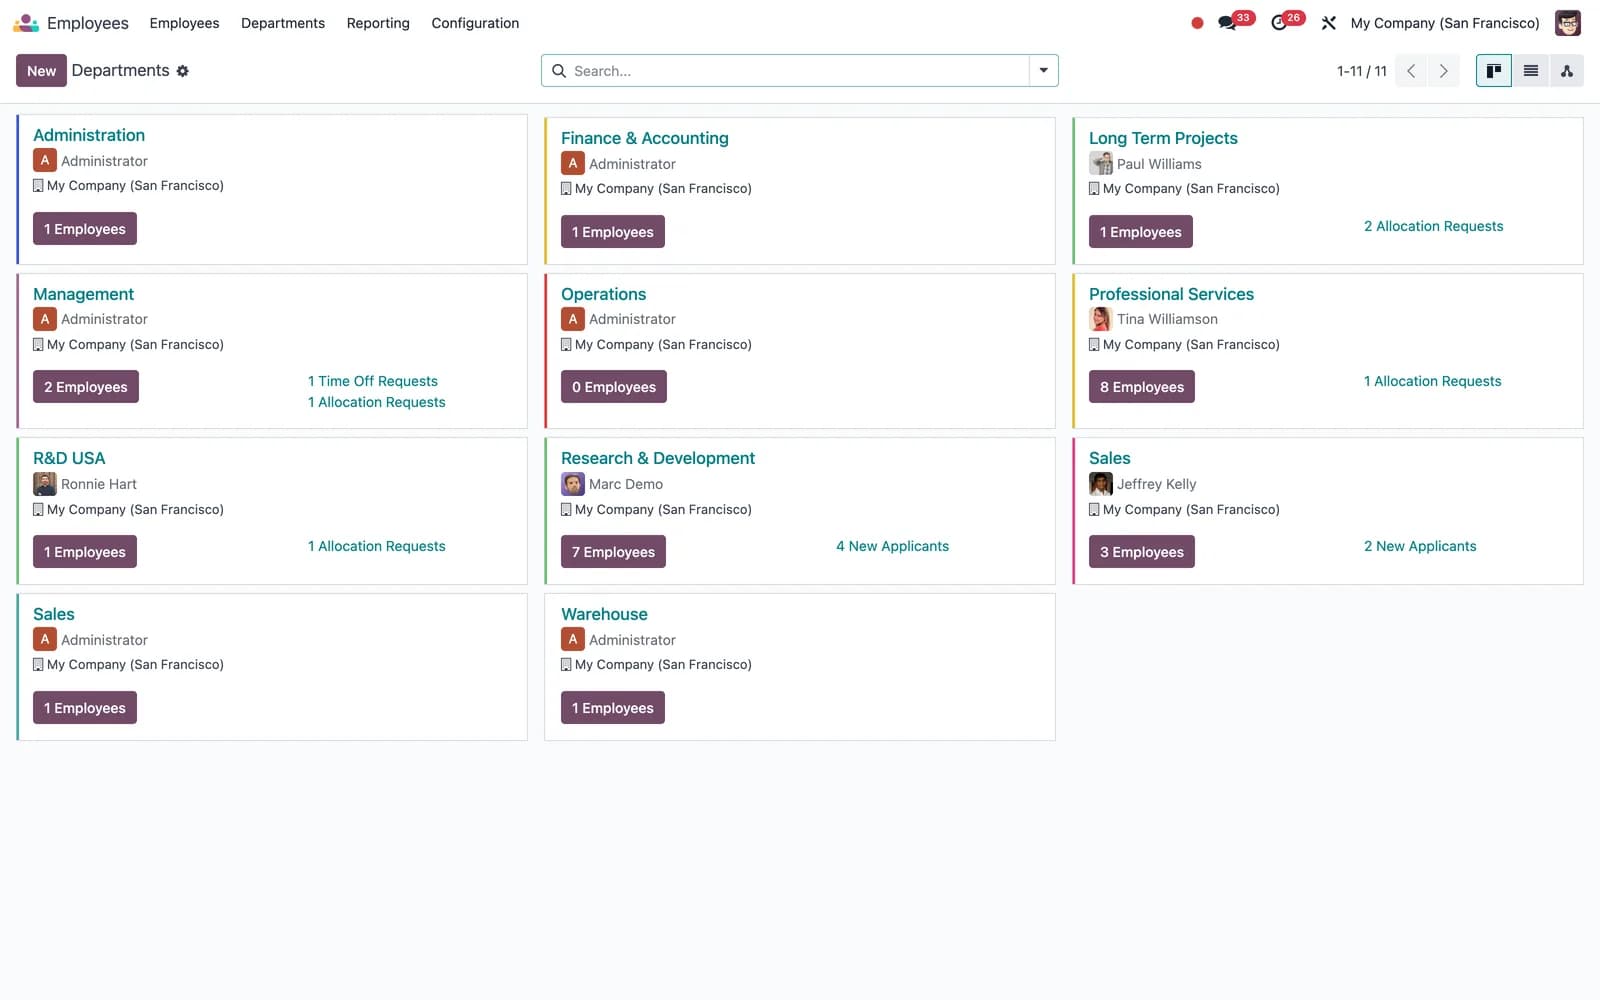Screen dimensions: 1600x1000
Task: Switch to Kanban view
Action: (1494, 71)
